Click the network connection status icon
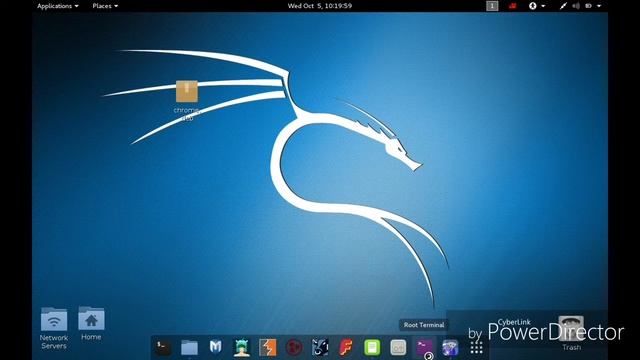 pos(563,6)
